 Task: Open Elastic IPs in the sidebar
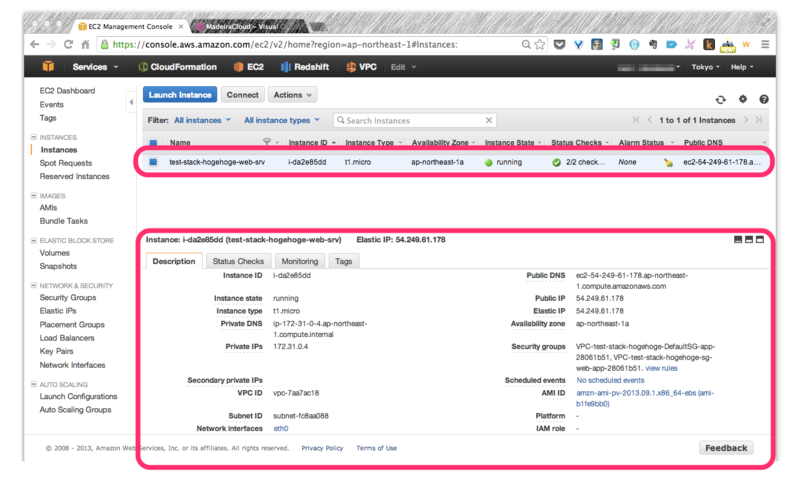pyautogui.click(x=58, y=311)
